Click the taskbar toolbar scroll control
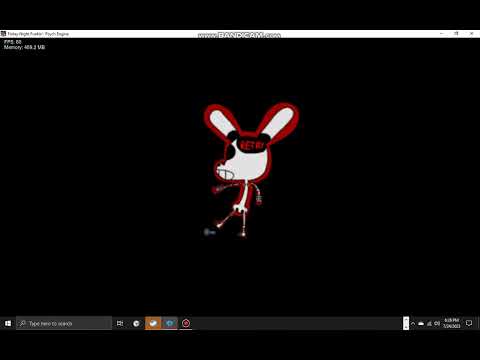 tap(406, 323)
